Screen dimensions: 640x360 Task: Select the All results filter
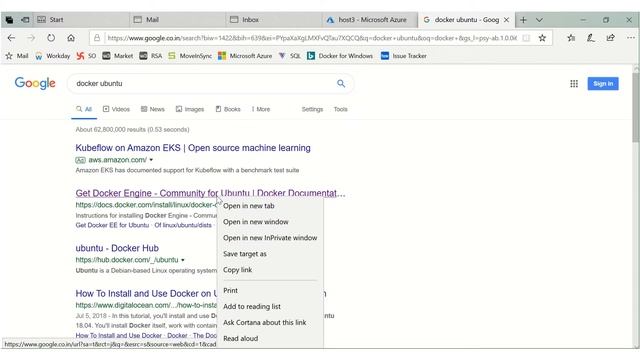coord(84,109)
